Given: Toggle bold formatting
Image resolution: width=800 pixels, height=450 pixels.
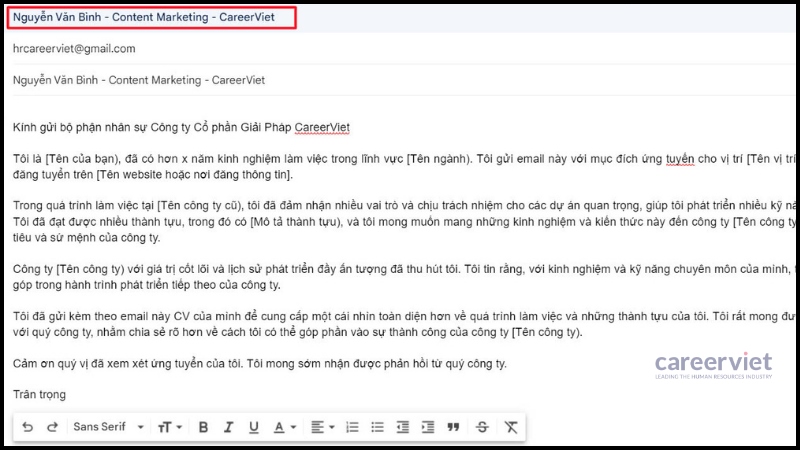Looking at the screenshot, I should 203,427.
